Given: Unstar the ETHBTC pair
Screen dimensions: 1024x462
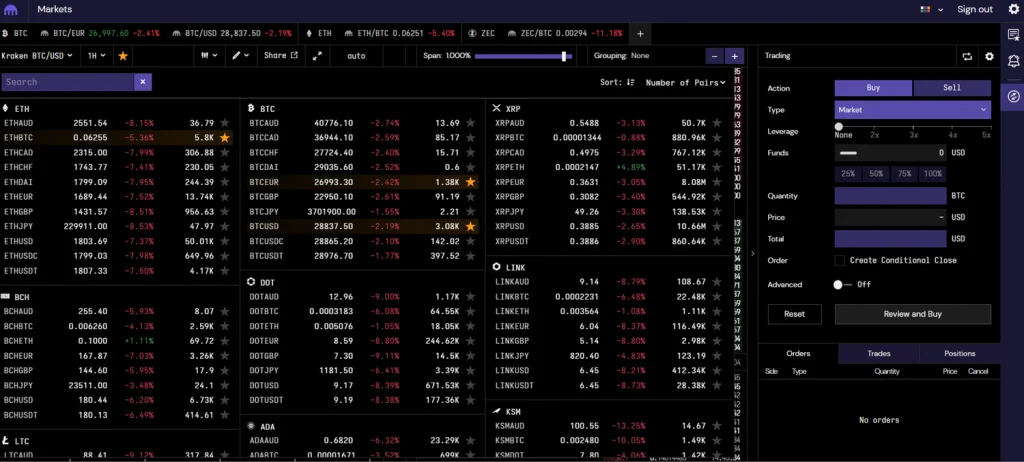Looking at the screenshot, I should [x=225, y=138].
